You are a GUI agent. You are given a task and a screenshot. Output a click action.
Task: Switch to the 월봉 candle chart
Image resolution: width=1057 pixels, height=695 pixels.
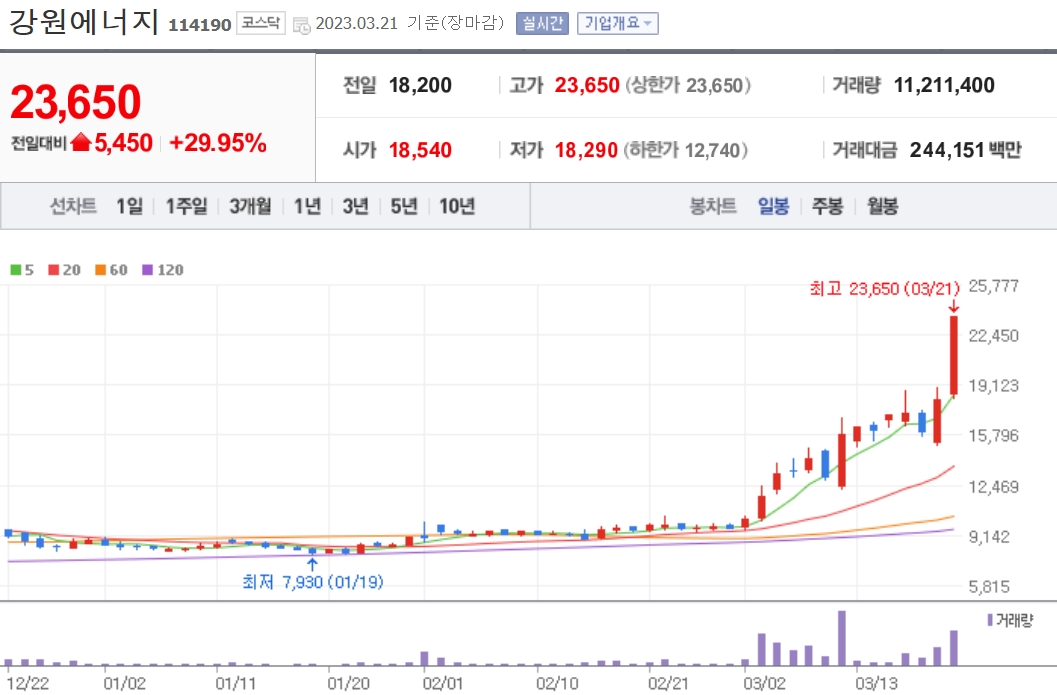(x=882, y=206)
